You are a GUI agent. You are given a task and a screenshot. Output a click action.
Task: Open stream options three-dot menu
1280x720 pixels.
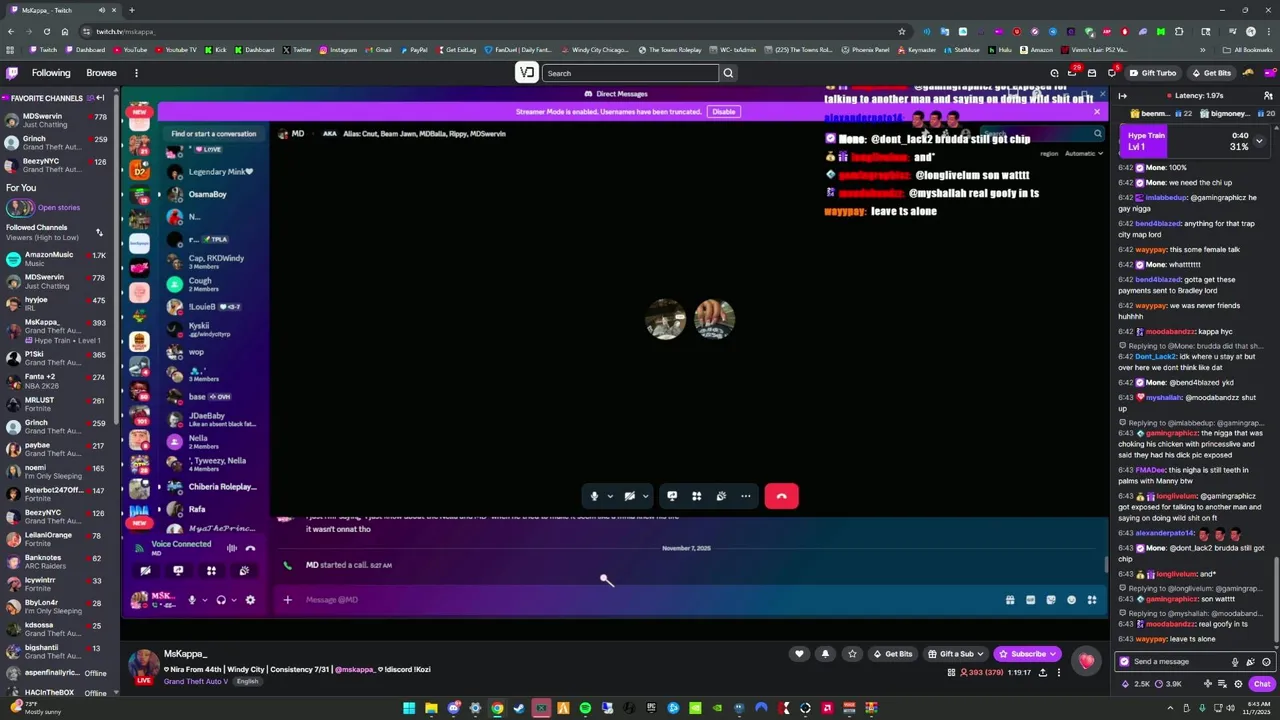(x=1059, y=673)
